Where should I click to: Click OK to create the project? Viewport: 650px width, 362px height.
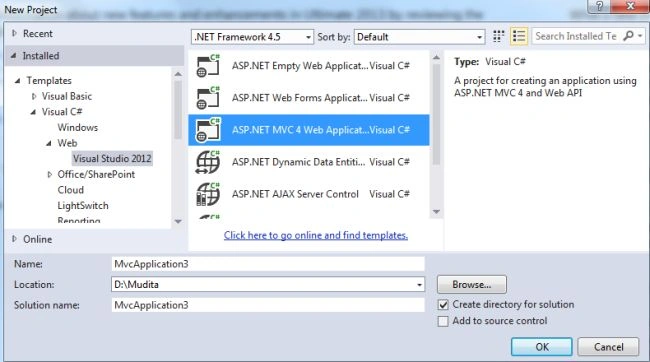(541, 347)
